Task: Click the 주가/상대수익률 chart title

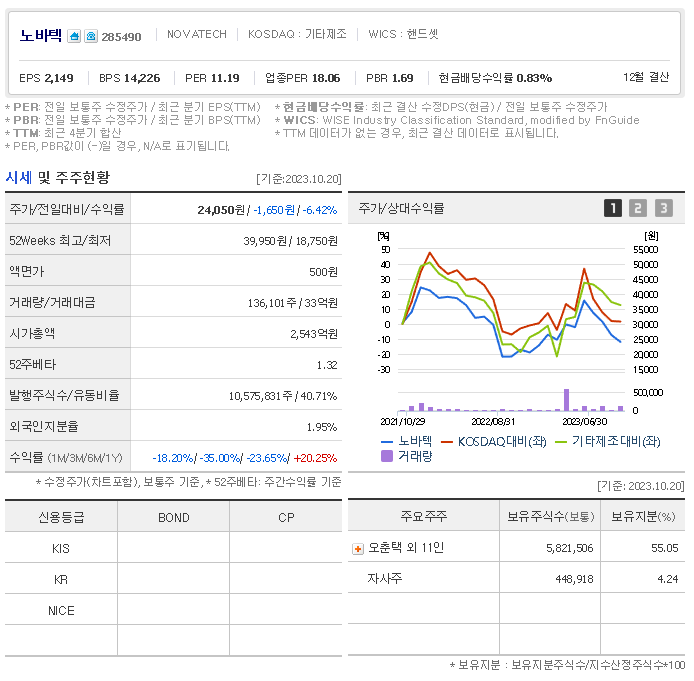Action: pos(401,208)
